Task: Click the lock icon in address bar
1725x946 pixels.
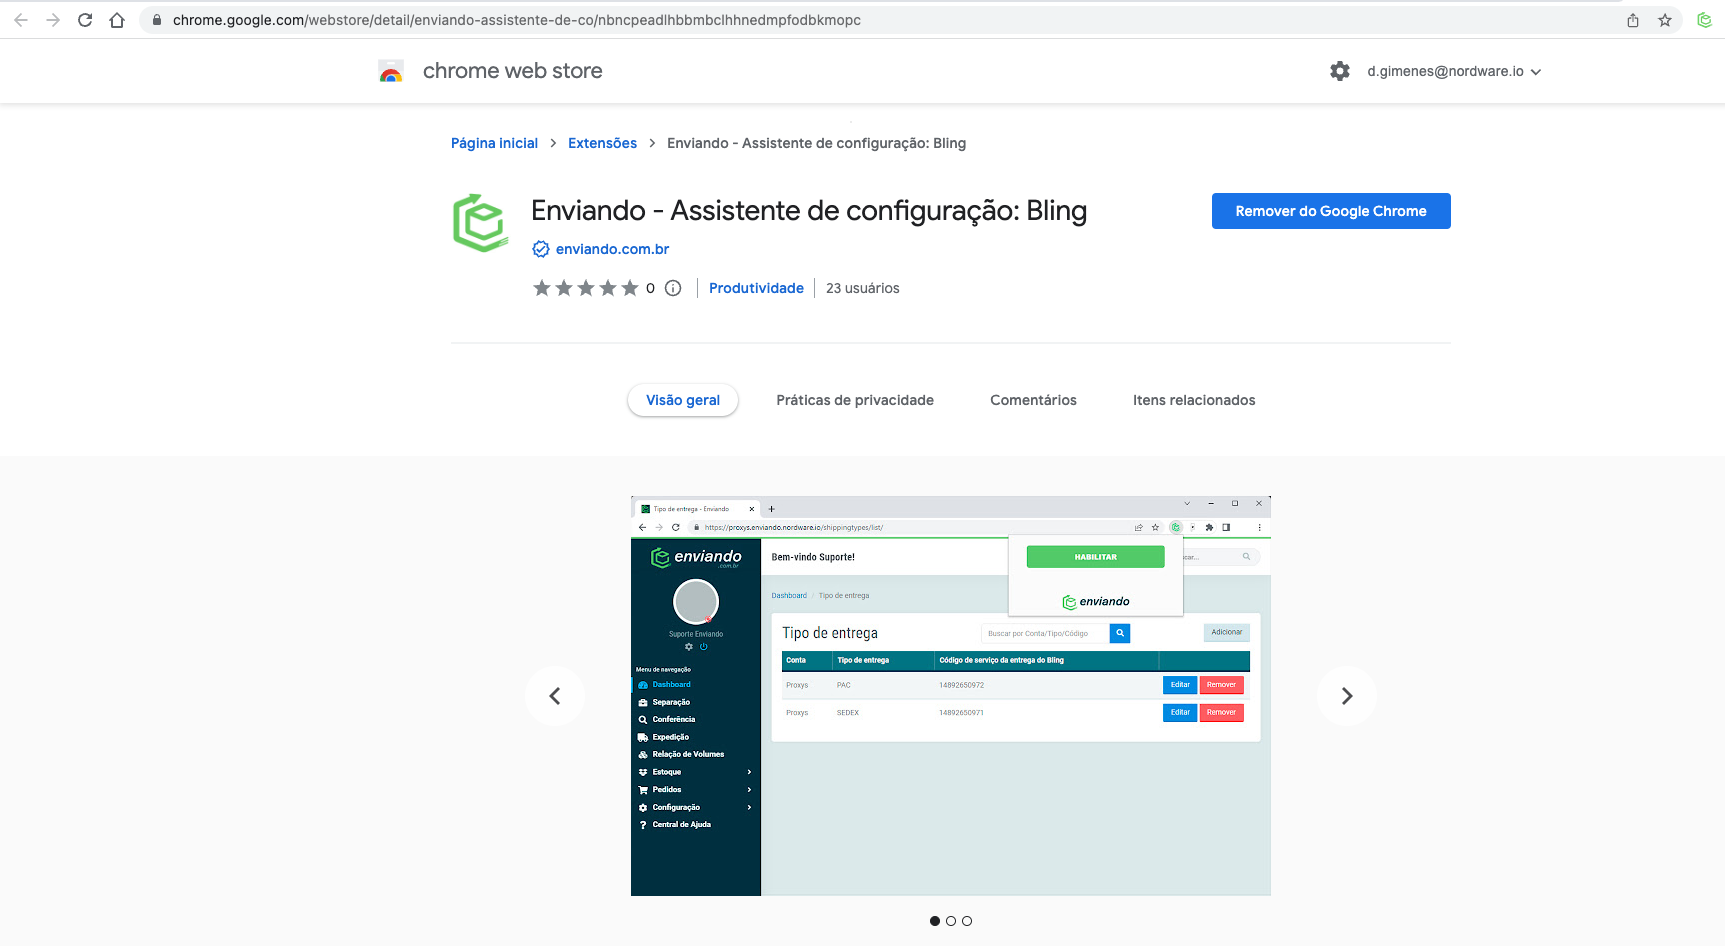Action: point(157,20)
